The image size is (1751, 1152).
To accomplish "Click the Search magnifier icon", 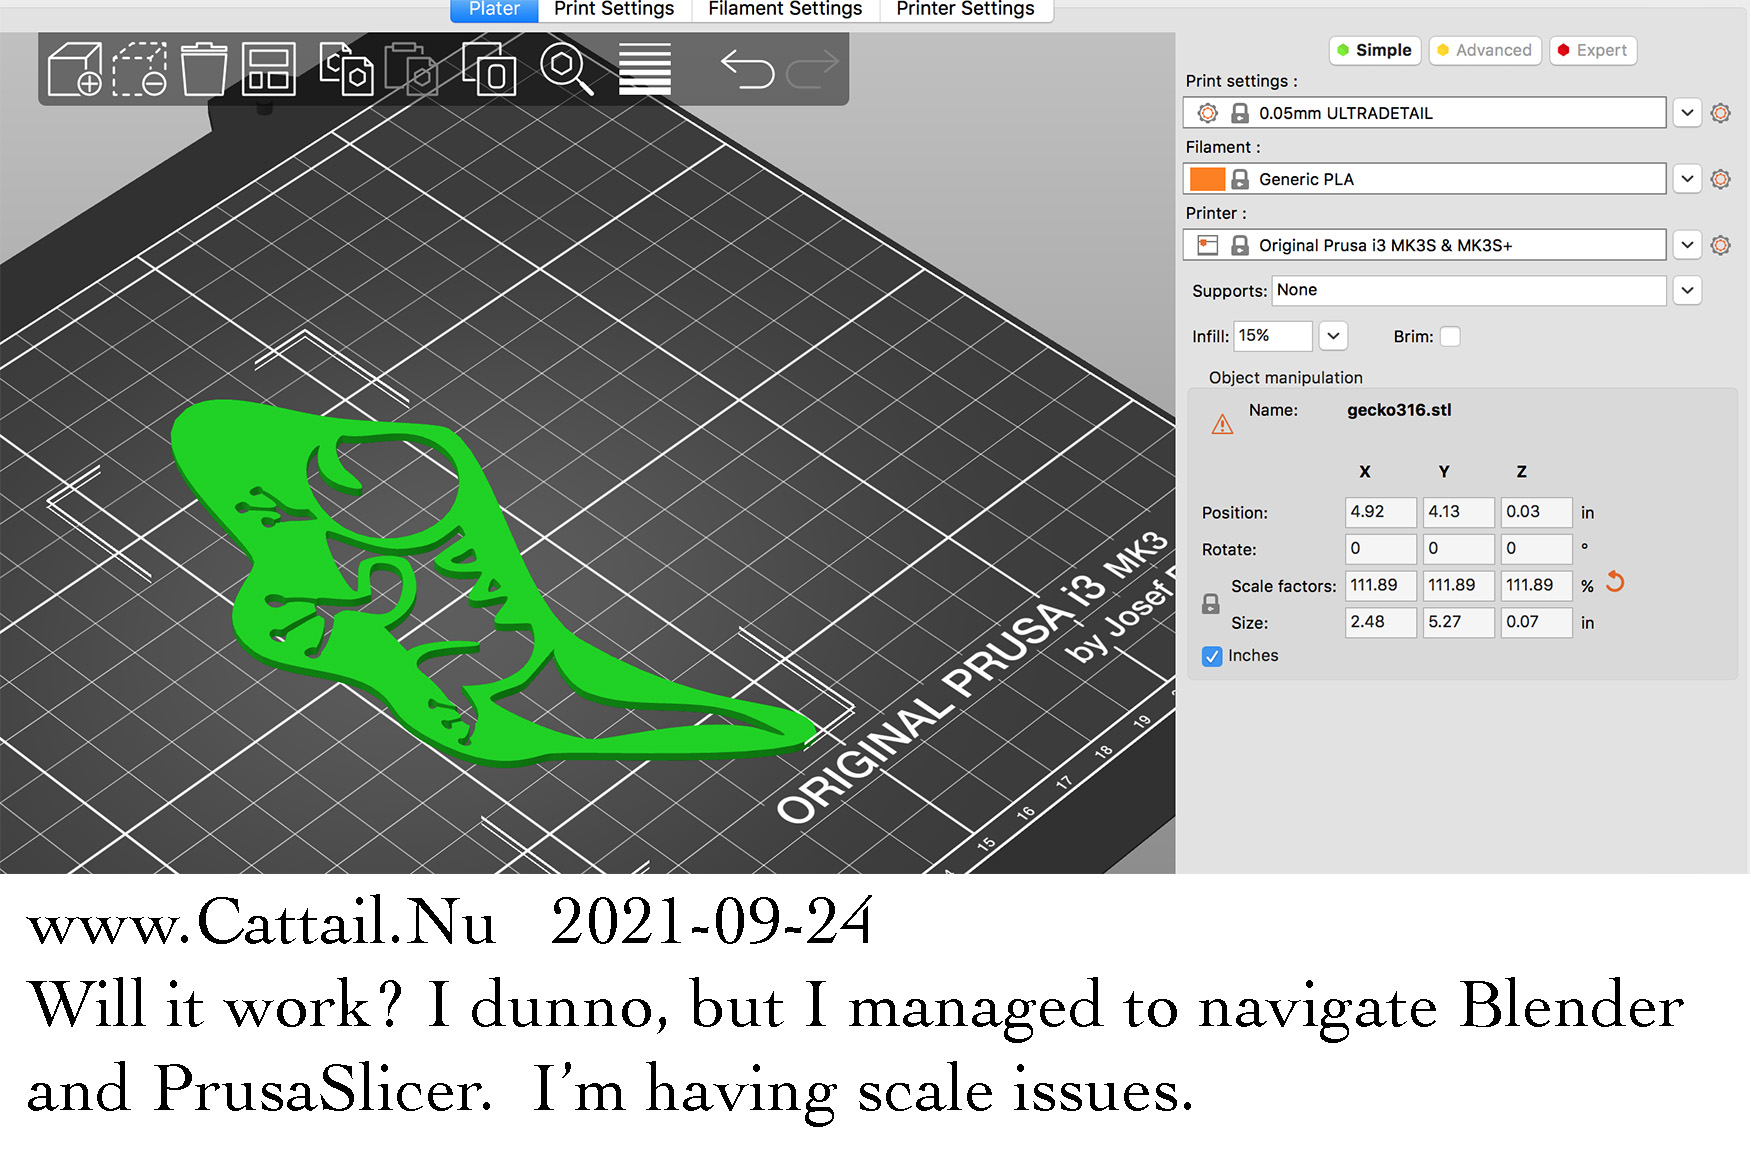I will point(567,69).
